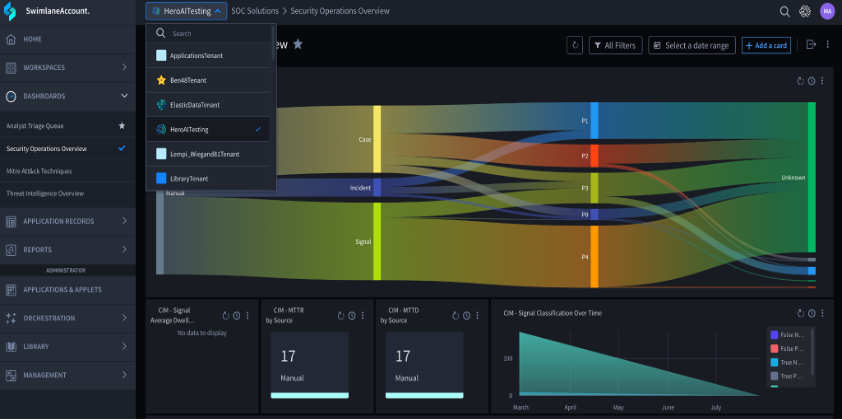Open kebab menu on CIM - Signal Average Dwell card

click(x=248, y=316)
